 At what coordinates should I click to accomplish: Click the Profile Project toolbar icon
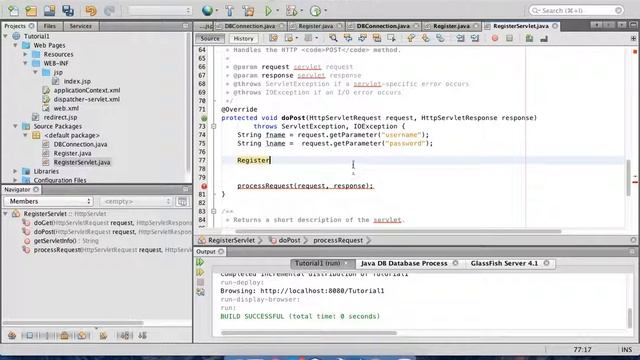click(315, 10)
